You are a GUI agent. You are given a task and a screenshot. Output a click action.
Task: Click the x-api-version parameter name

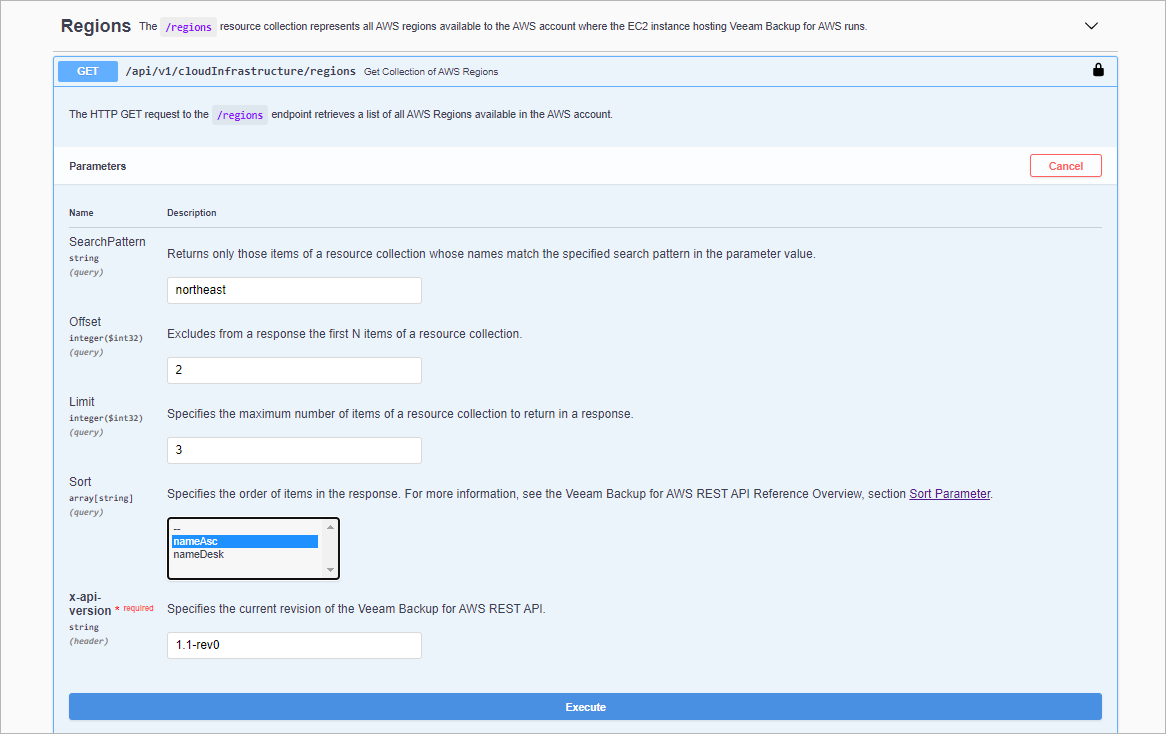tap(90, 604)
